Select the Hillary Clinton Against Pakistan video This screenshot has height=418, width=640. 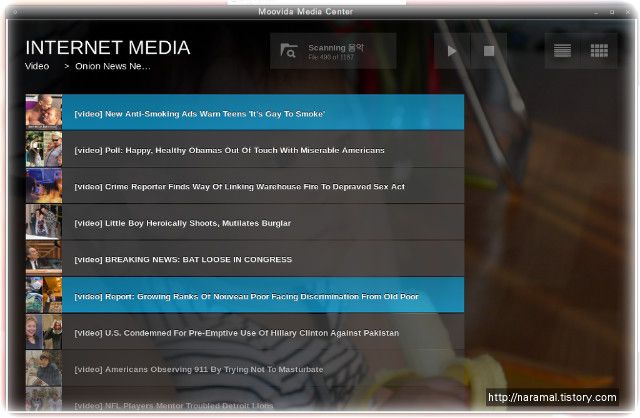[263, 332]
